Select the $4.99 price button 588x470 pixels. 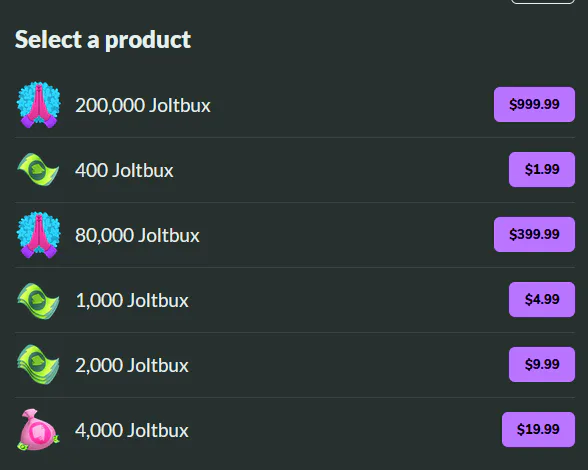[x=542, y=299]
